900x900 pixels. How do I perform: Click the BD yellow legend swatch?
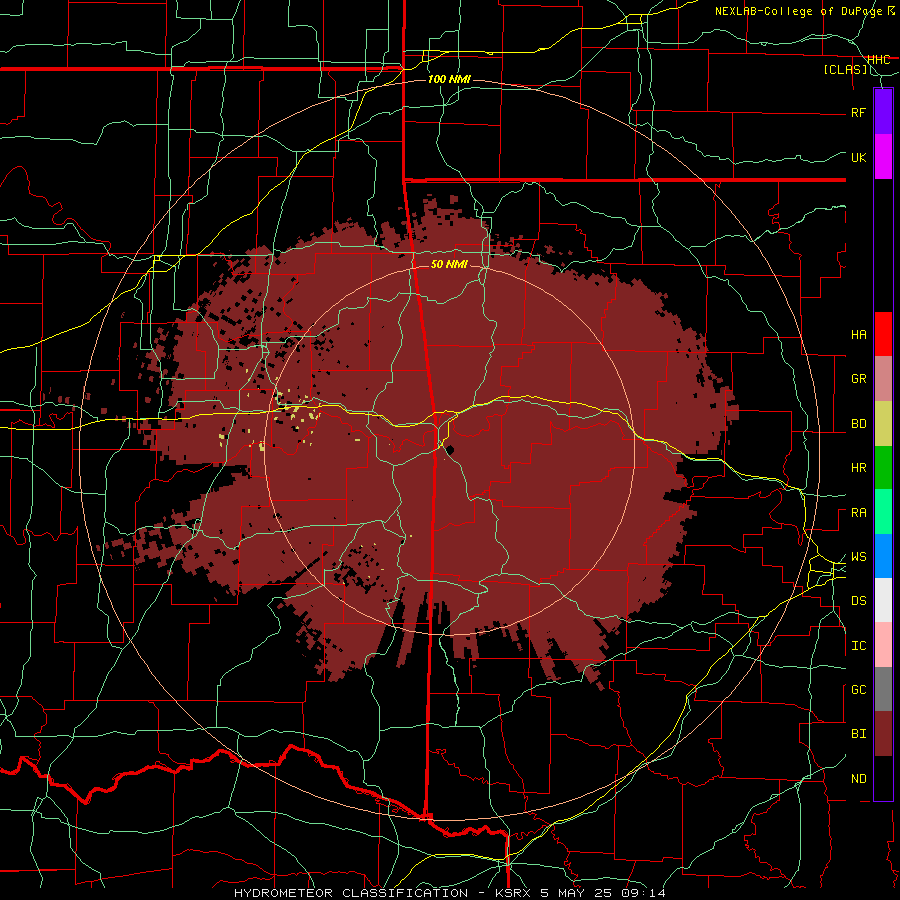point(883,423)
